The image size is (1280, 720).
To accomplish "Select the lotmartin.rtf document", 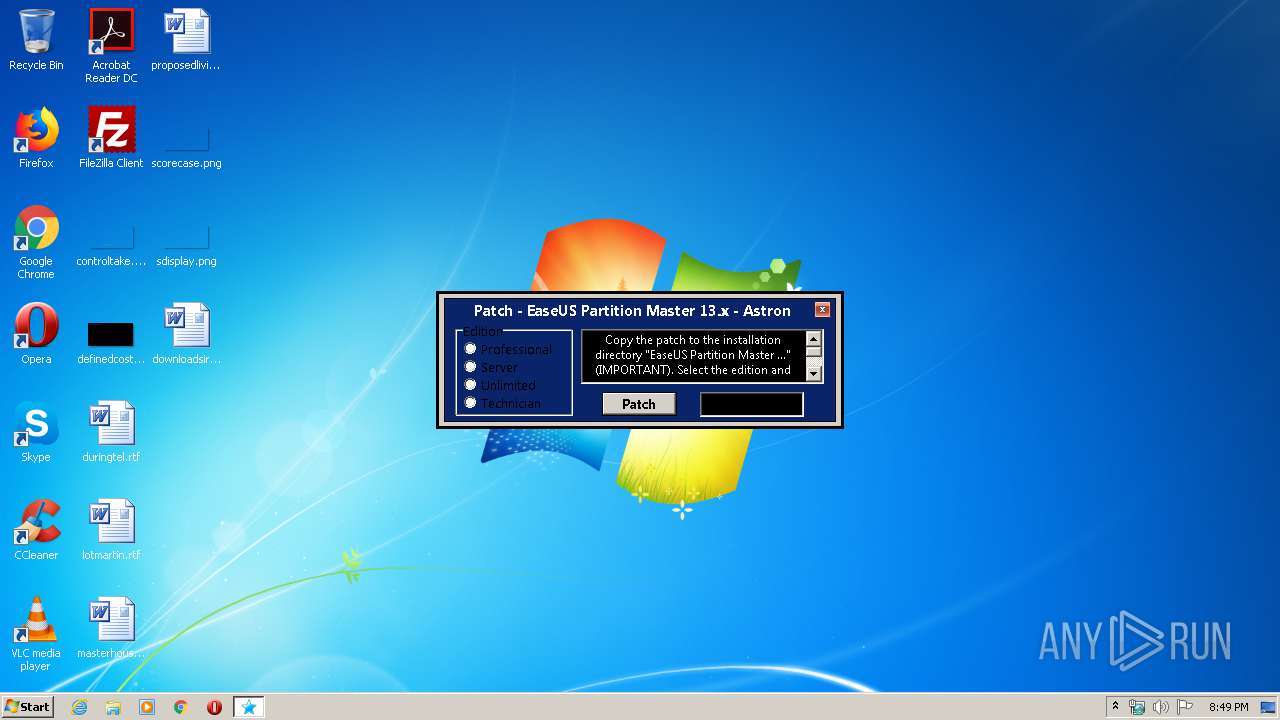I will pos(111,530).
